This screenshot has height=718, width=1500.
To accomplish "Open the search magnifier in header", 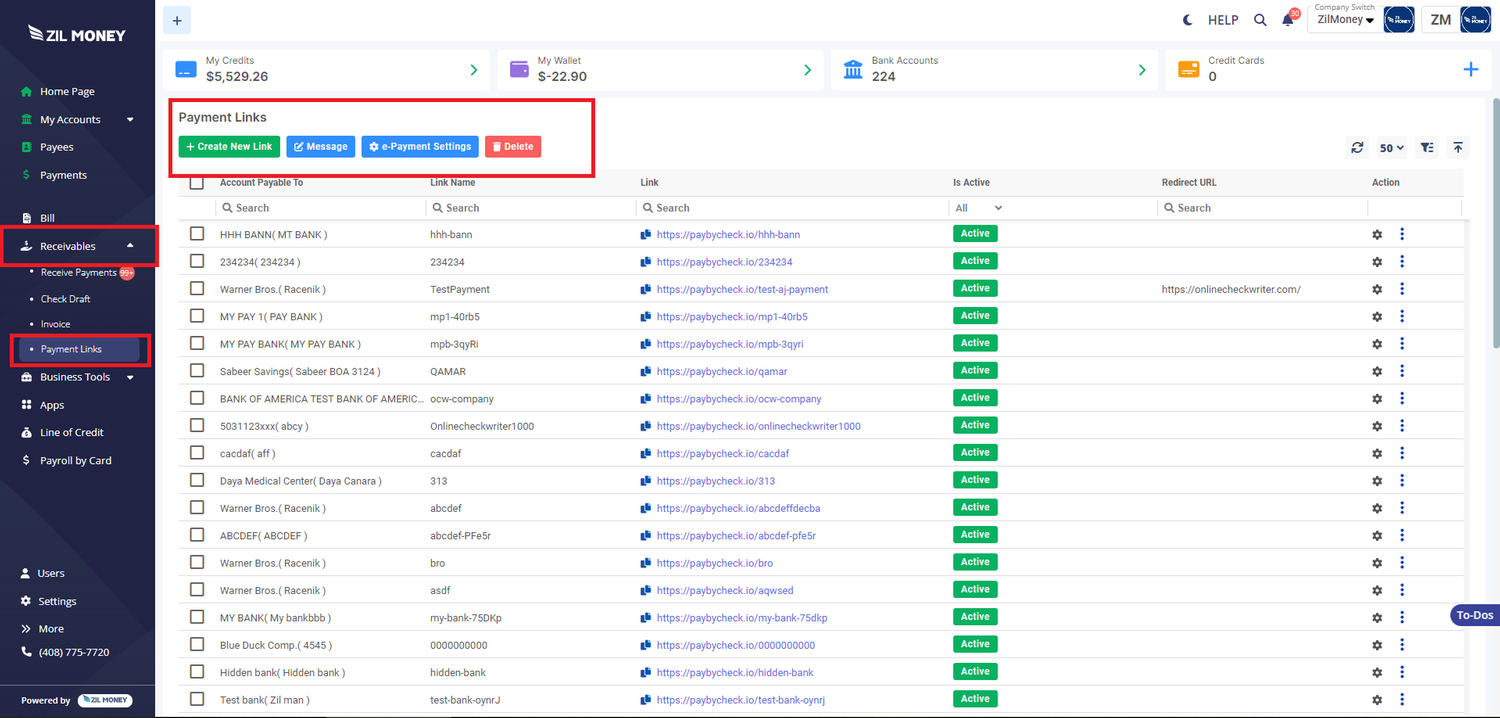I will pyautogui.click(x=1260, y=20).
